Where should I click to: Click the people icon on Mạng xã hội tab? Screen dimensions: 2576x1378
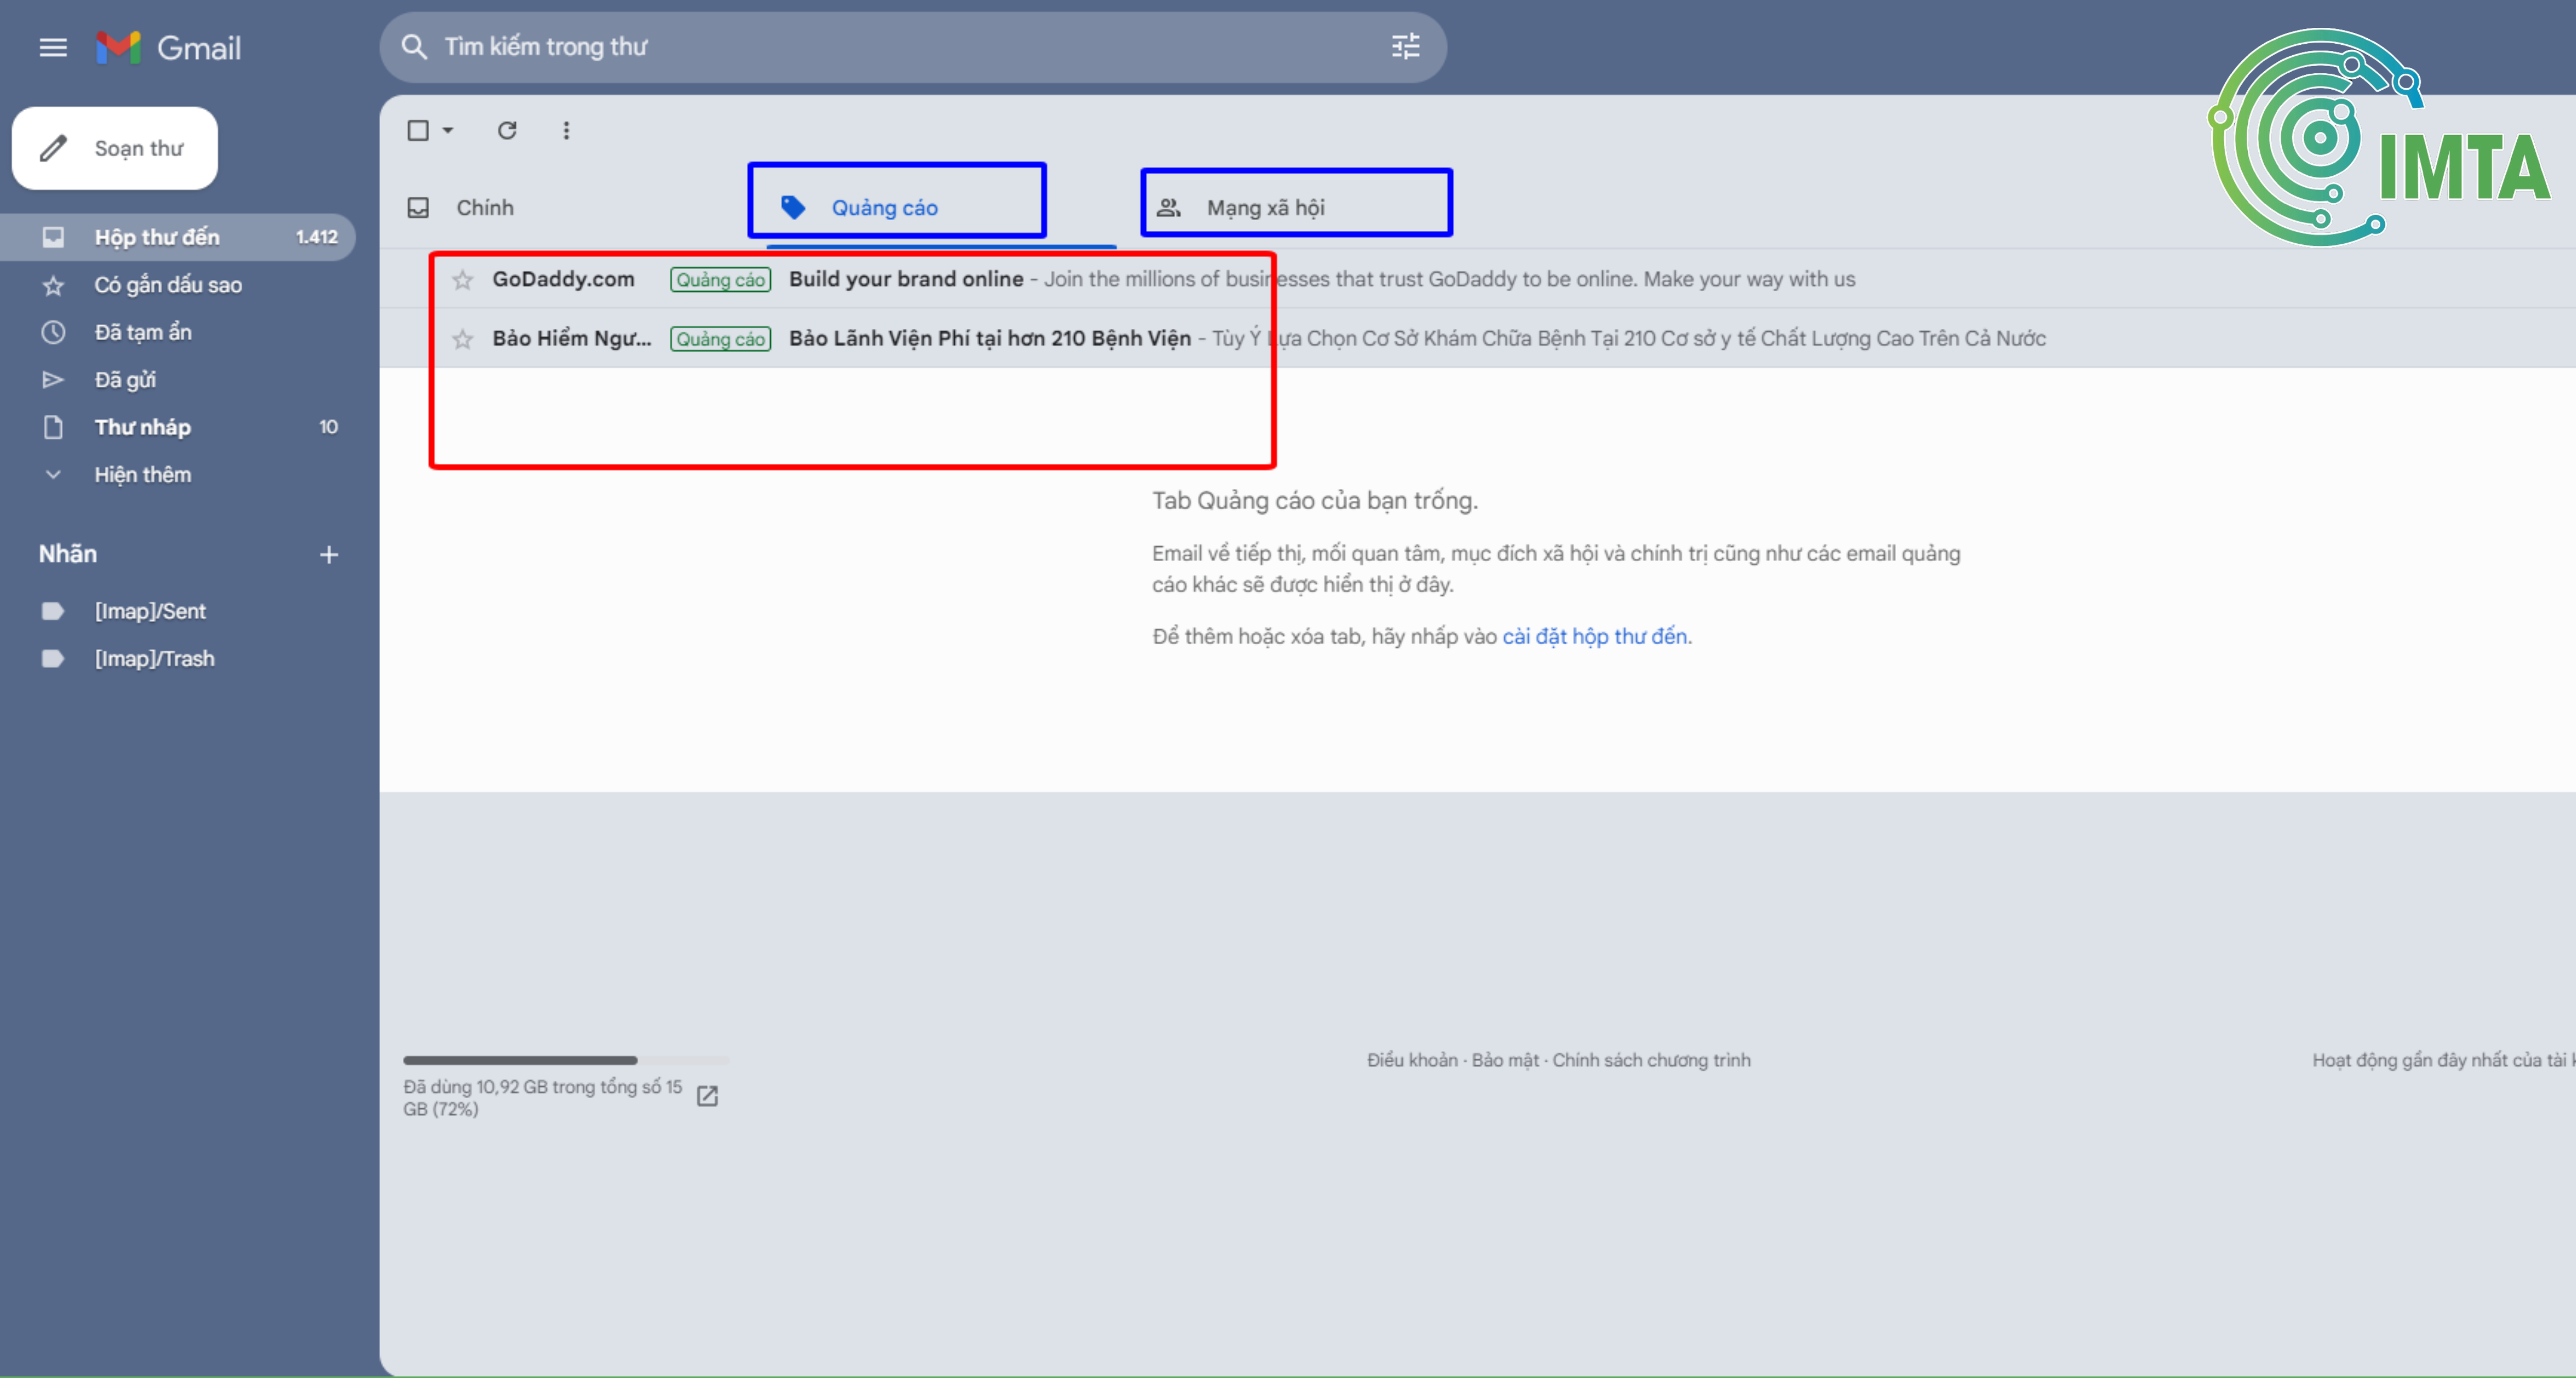coord(1169,208)
